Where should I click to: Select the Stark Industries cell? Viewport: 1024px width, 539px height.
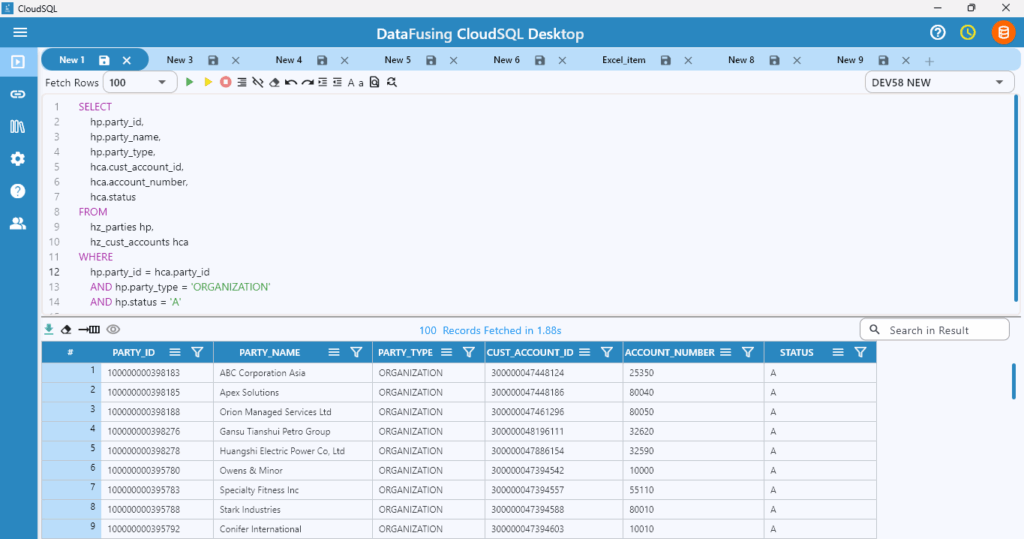pyautogui.click(x=293, y=510)
